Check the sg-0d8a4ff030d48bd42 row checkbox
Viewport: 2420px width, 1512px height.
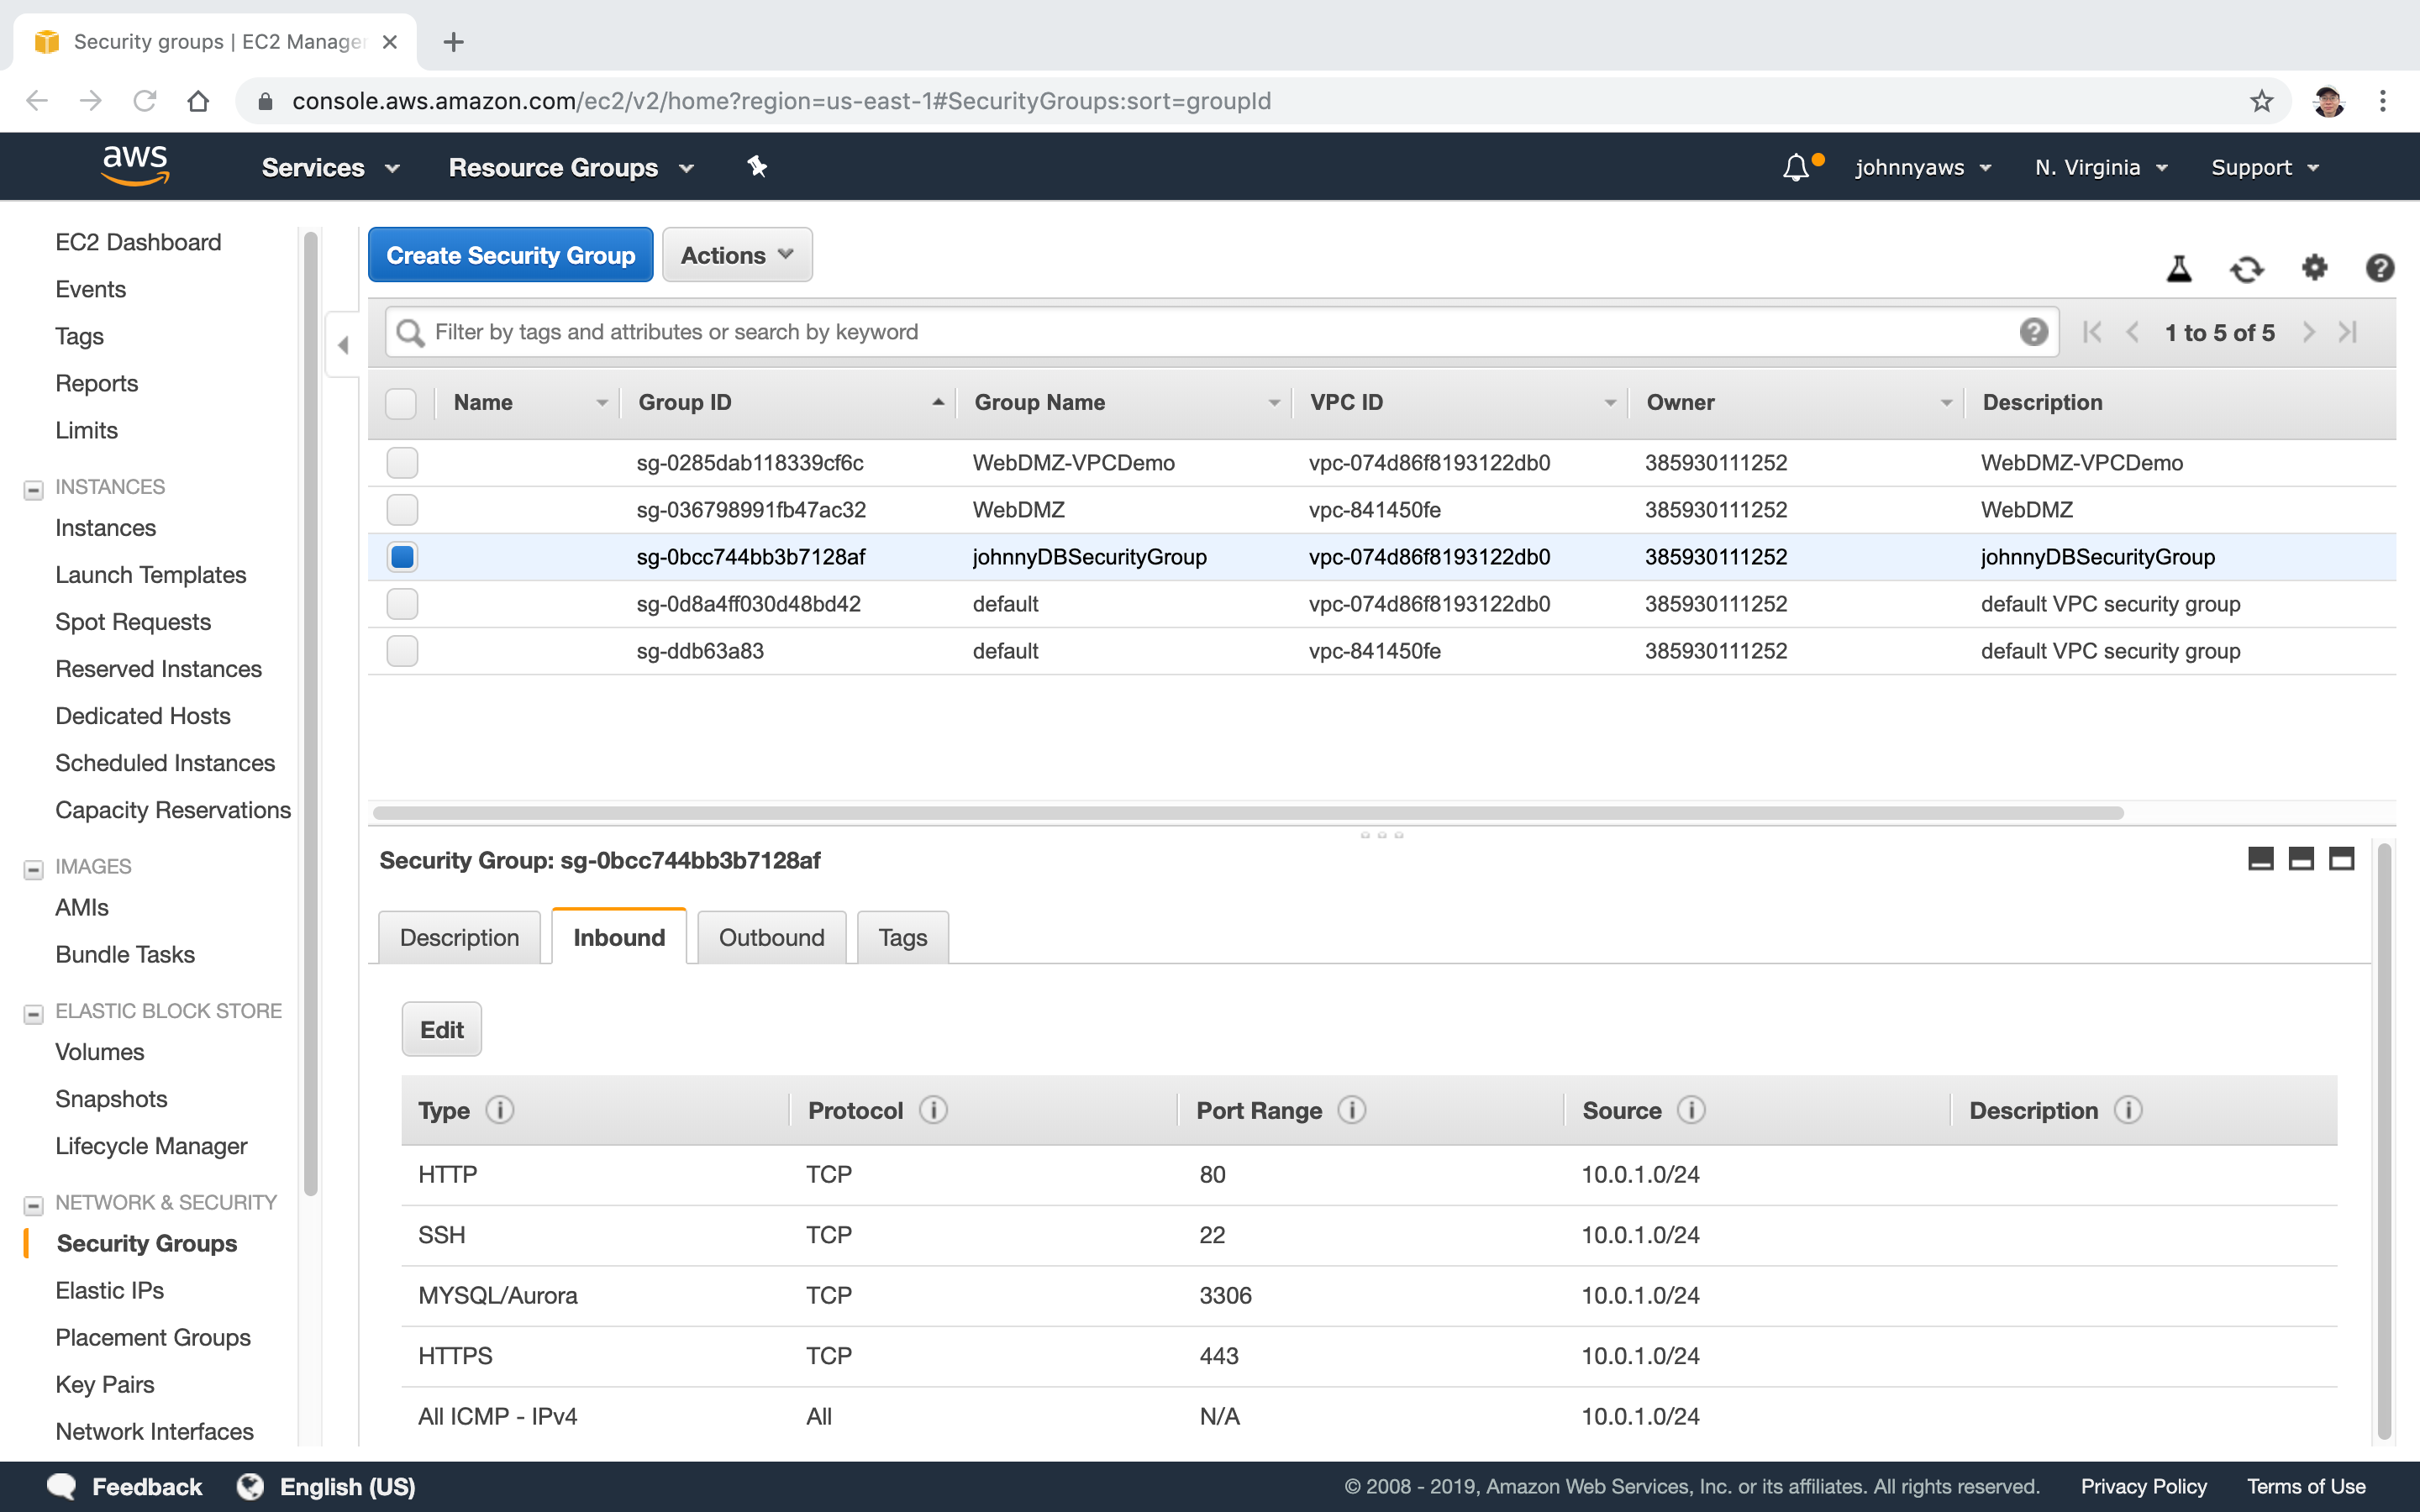tap(402, 604)
